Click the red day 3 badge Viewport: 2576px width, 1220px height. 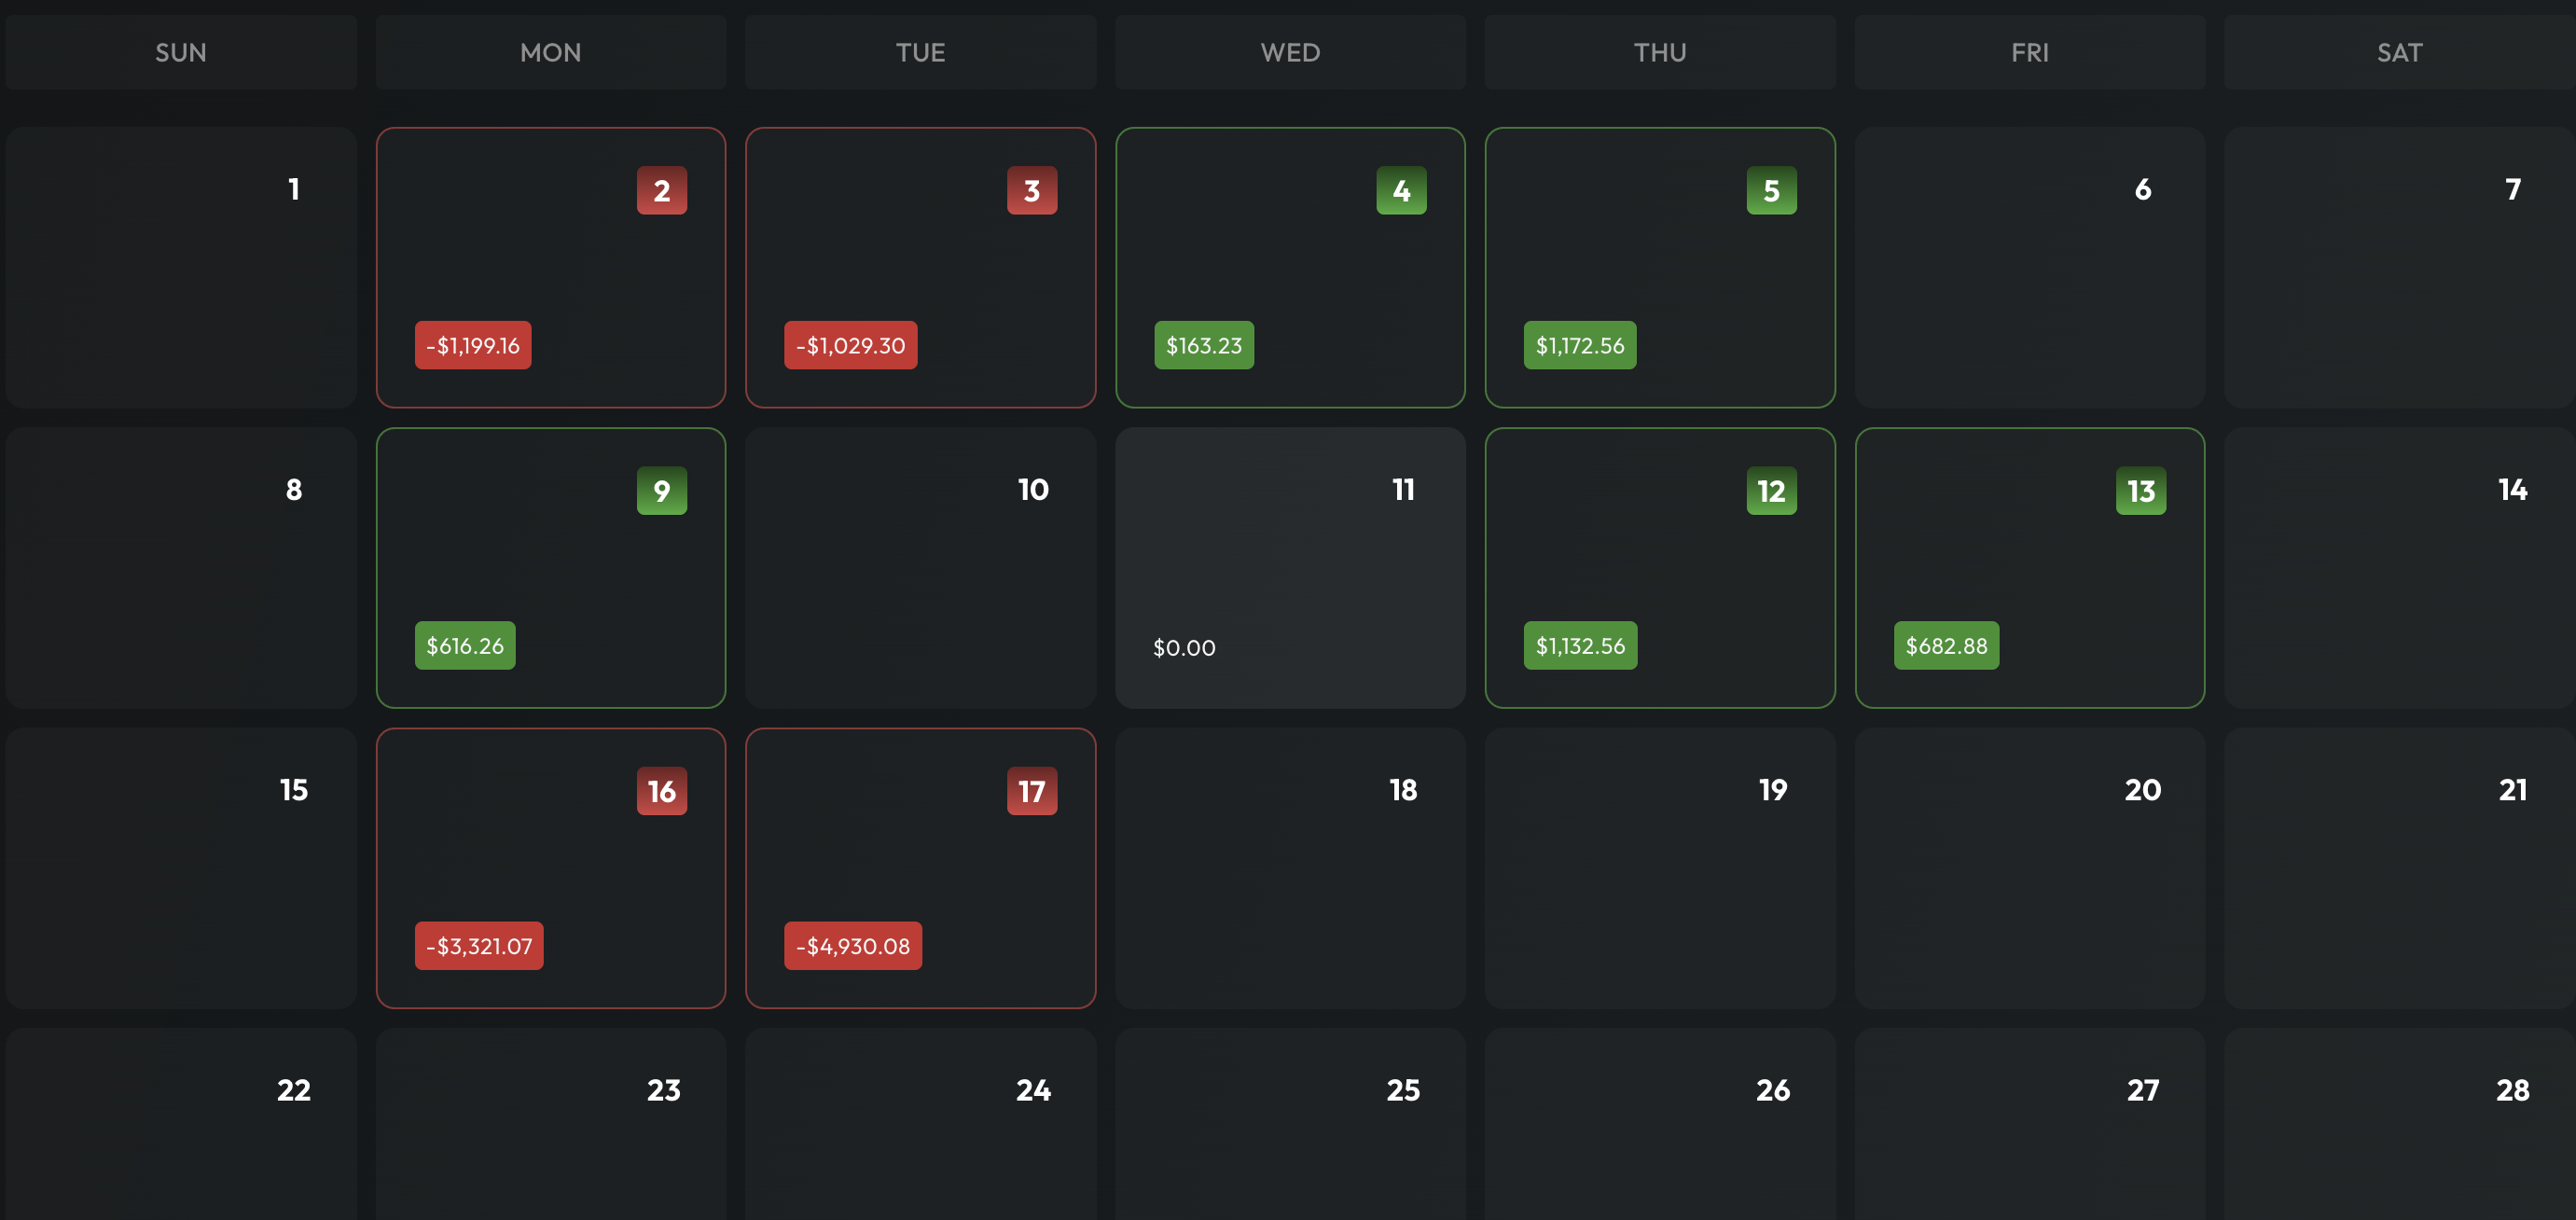coord(1031,190)
